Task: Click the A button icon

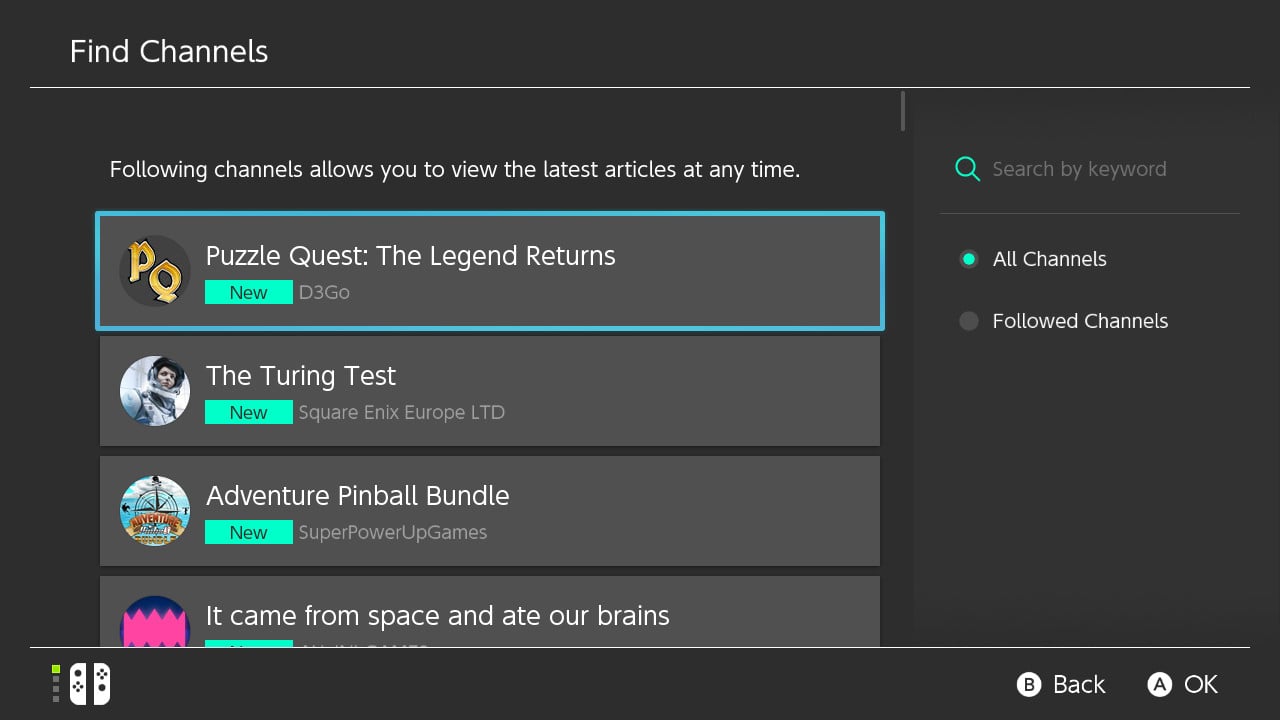Action: point(1159,685)
